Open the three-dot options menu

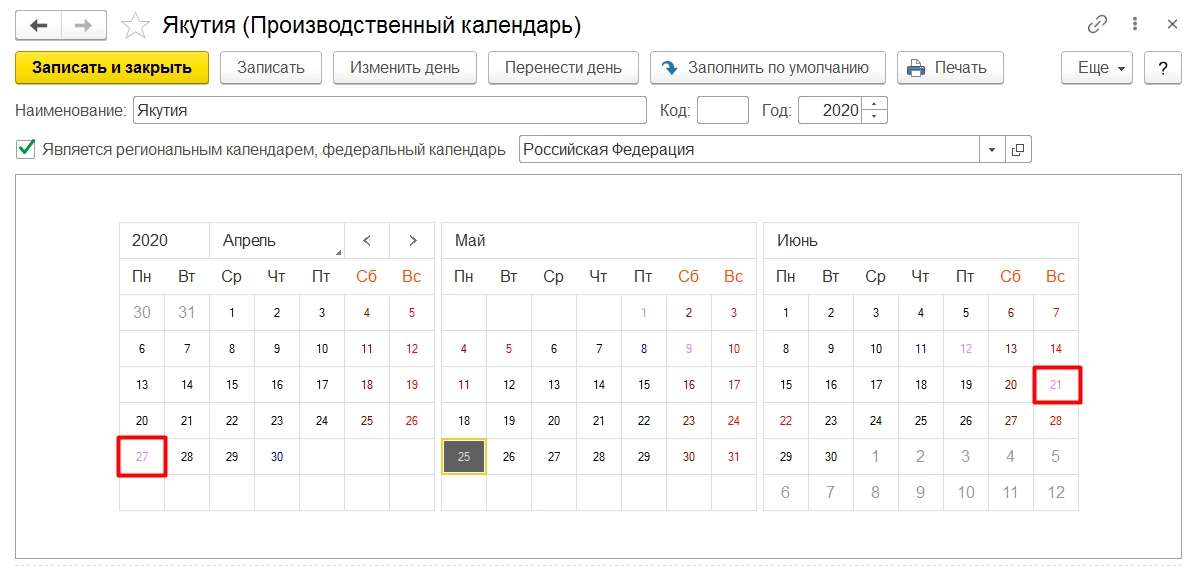point(1135,24)
